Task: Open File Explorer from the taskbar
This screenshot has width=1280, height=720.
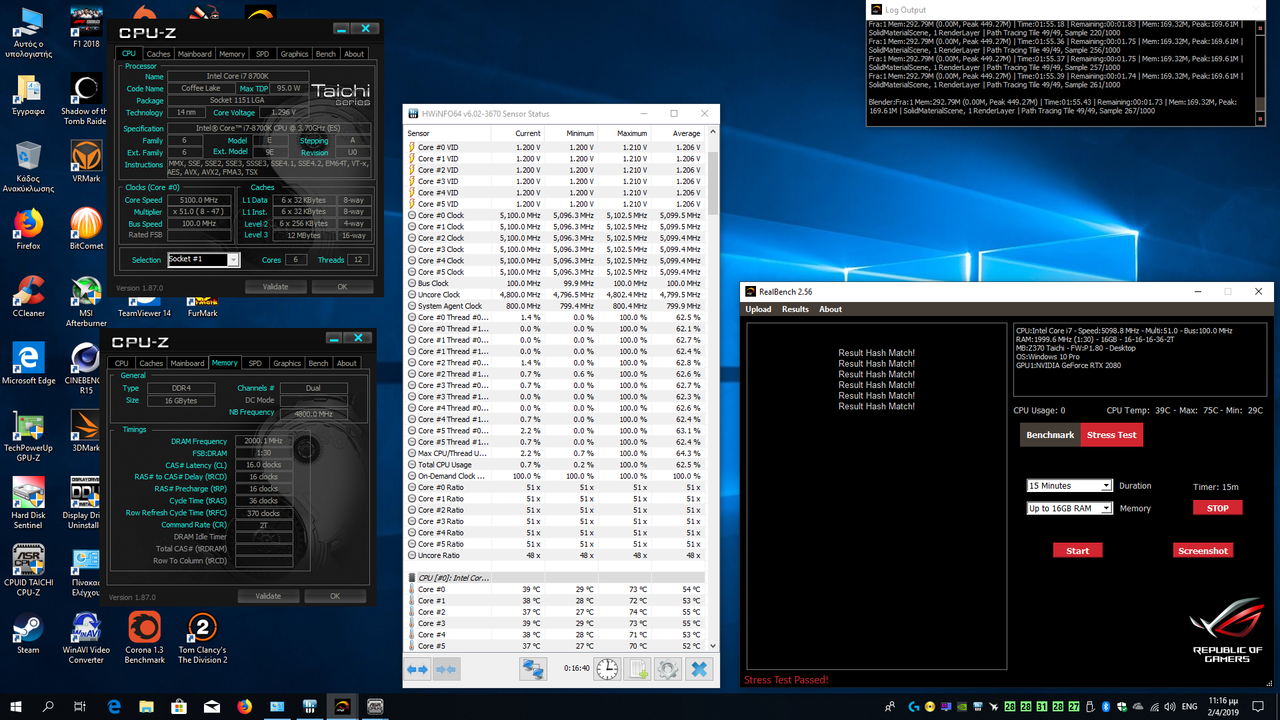Action: [147, 706]
